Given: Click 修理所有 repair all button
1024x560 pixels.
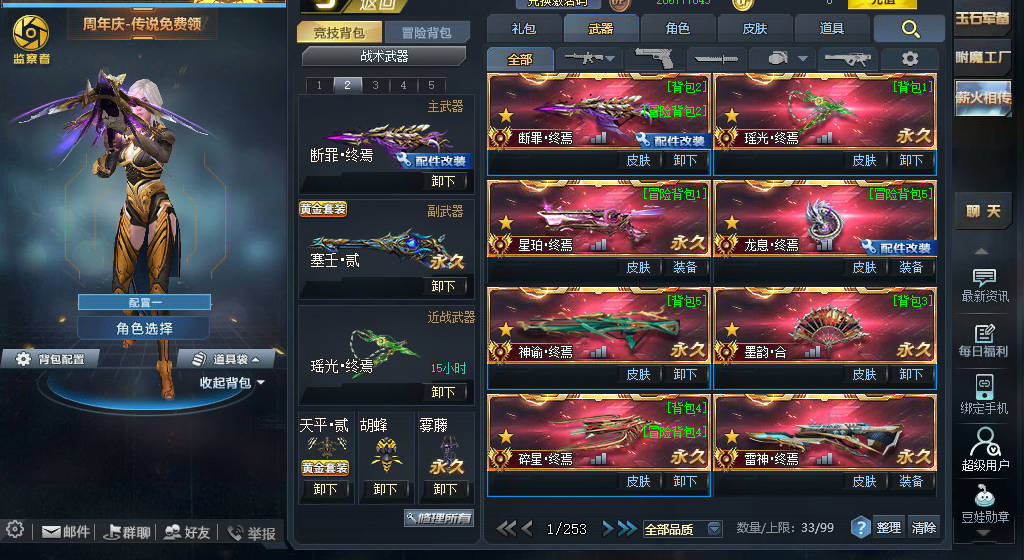Looking at the screenshot, I should coord(439,518).
